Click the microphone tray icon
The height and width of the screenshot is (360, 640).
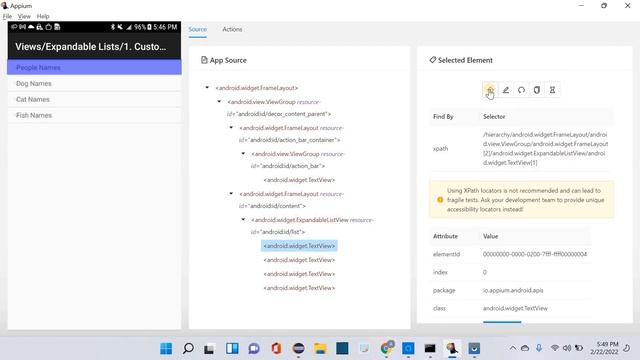pos(539,348)
